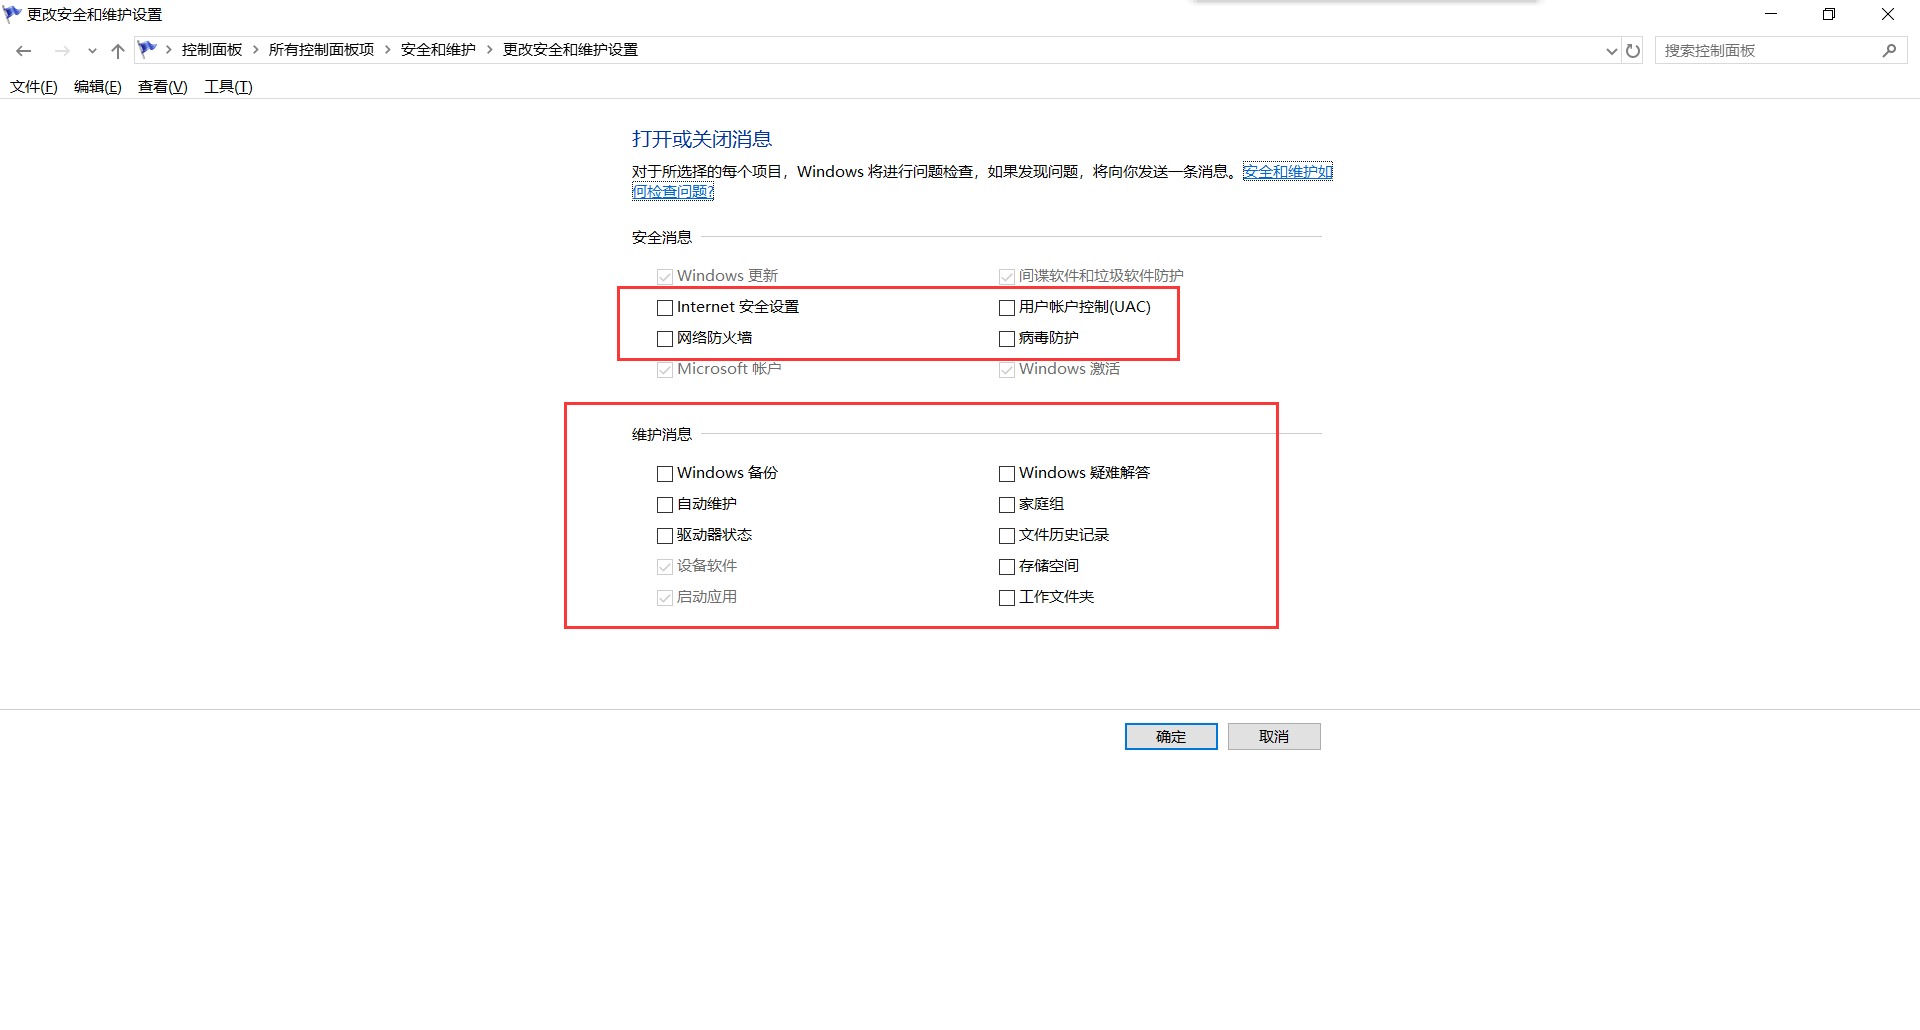Click the flag icon in address bar
This screenshot has height=1030, width=1920.
148,49
